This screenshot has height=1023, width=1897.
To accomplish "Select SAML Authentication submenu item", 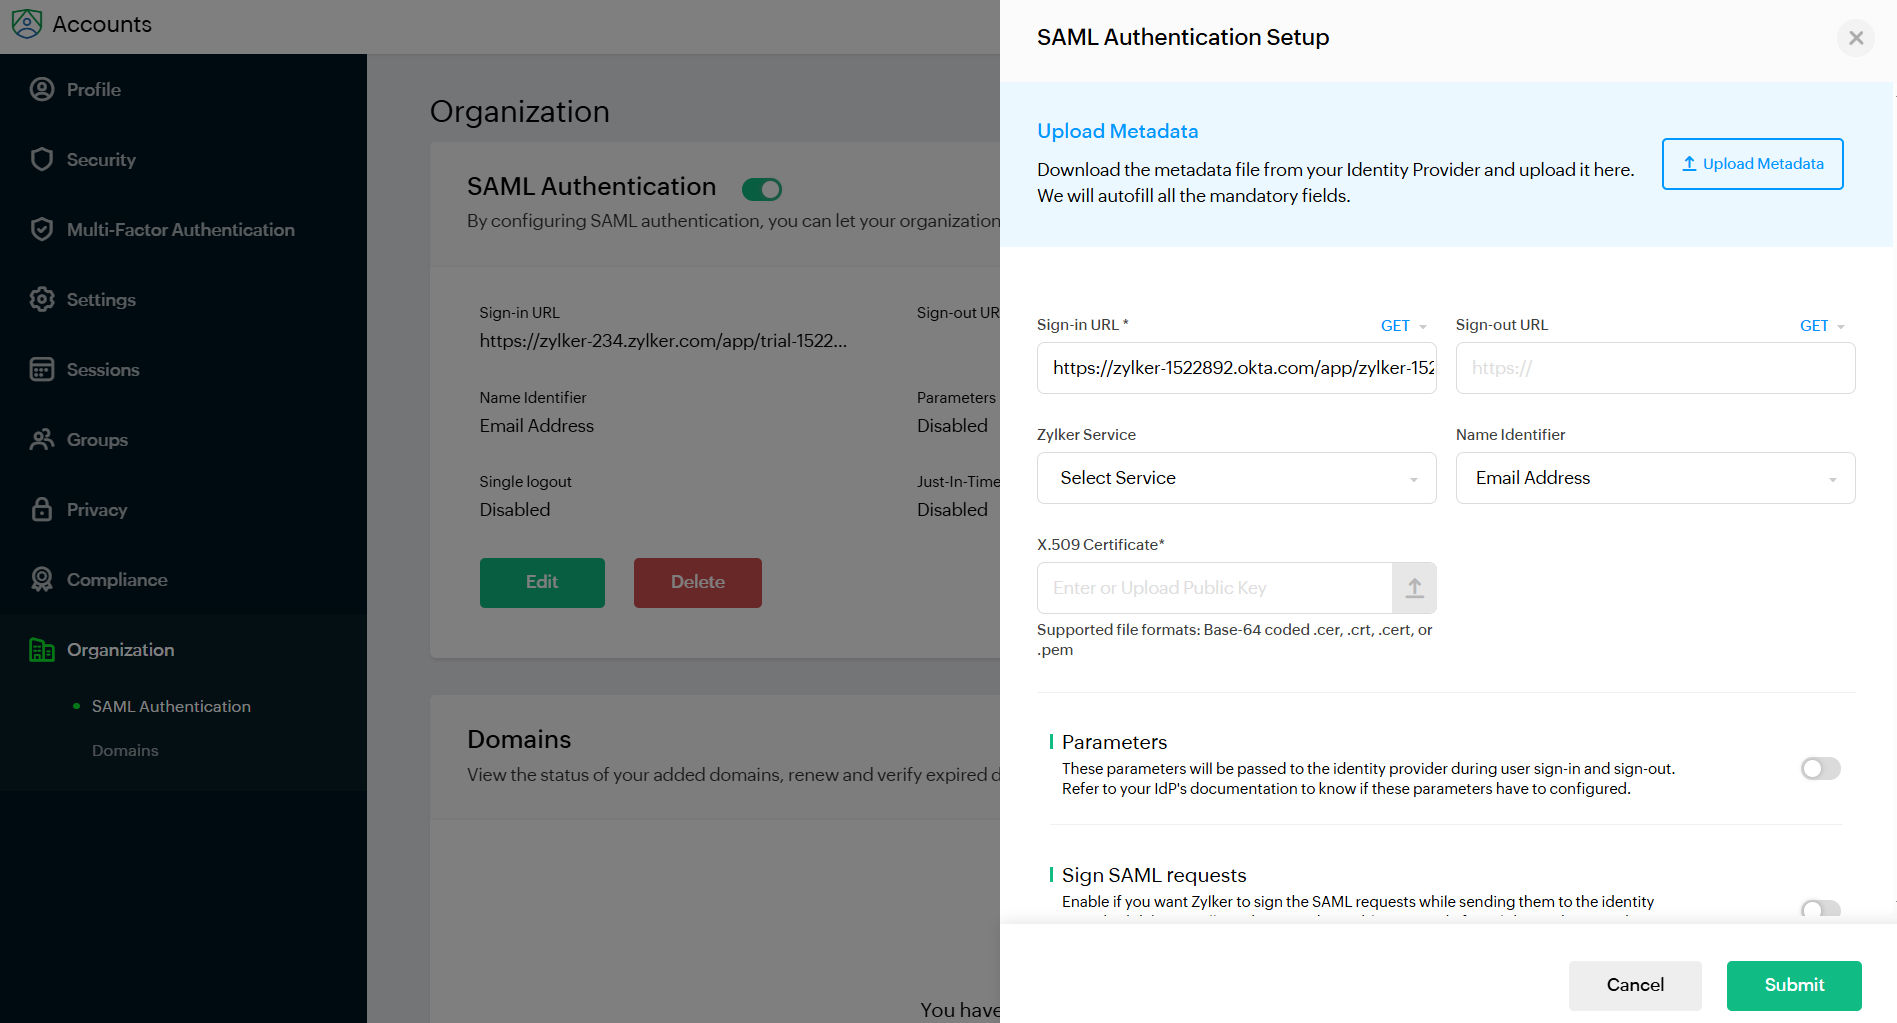I will coord(171,706).
